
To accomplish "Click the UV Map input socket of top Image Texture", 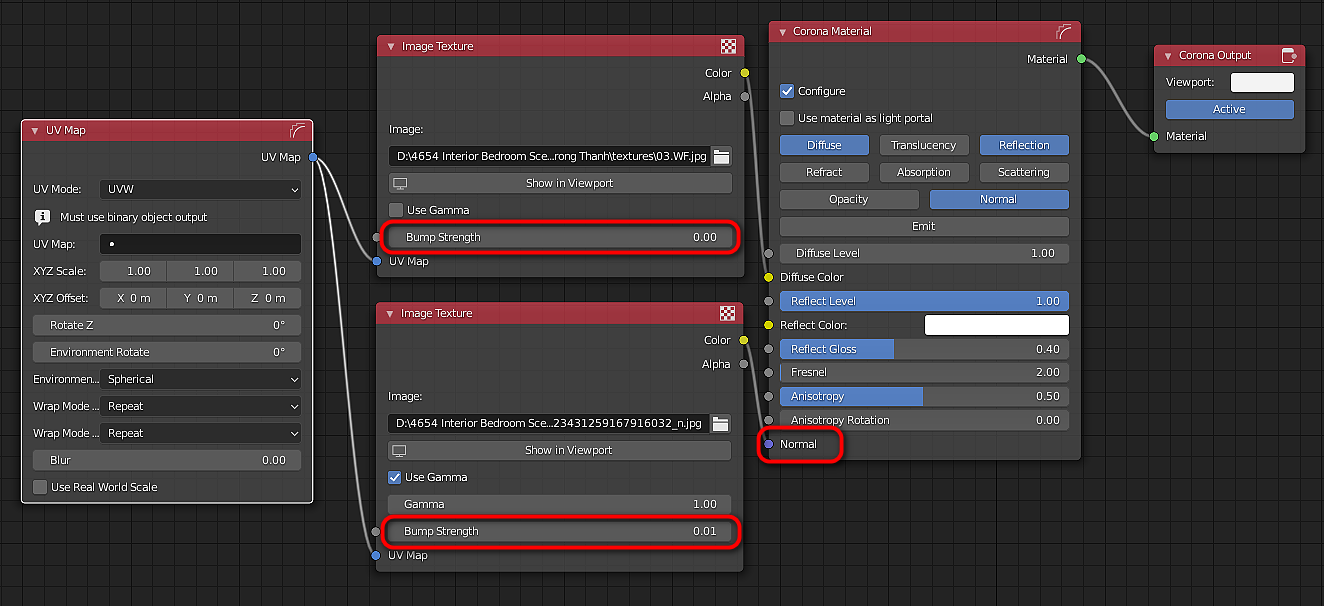I will coord(376,261).
